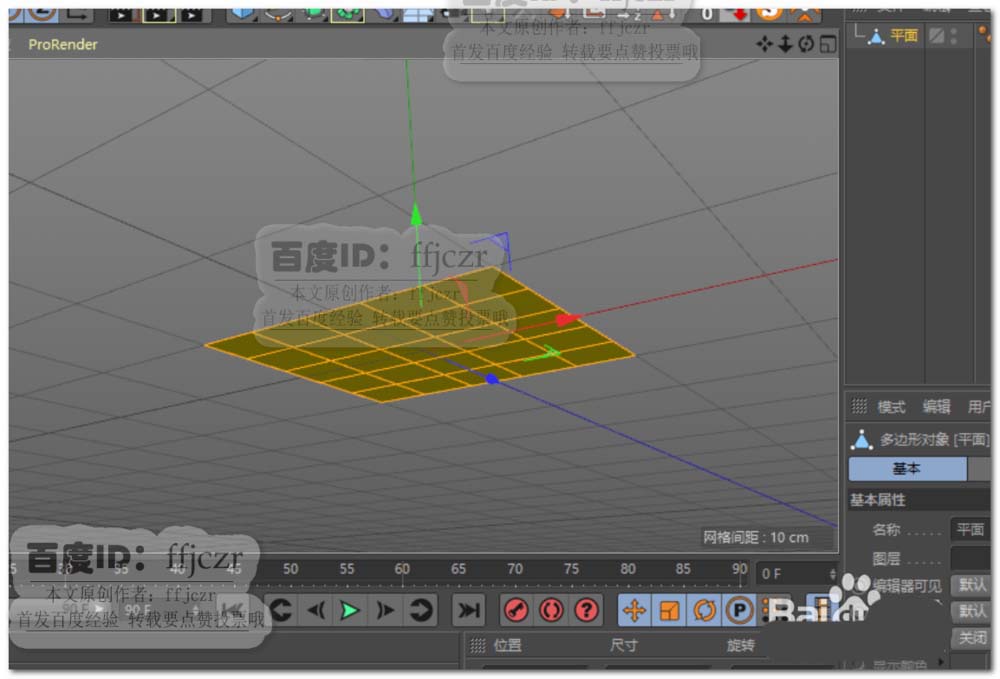The height and width of the screenshot is (679, 1000).
Task: Toggle the viewport maximize icon
Action: (828, 44)
